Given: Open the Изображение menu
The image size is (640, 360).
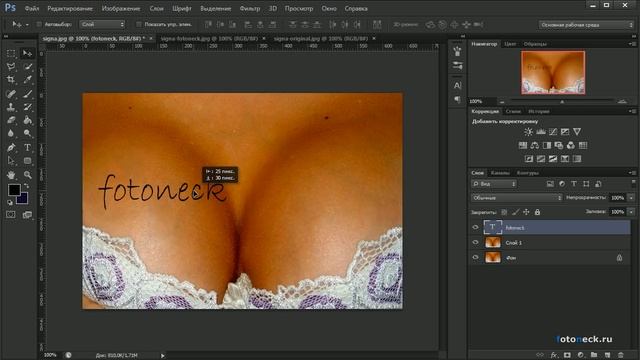Looking at the screenshot, I should tap(121, 8).
